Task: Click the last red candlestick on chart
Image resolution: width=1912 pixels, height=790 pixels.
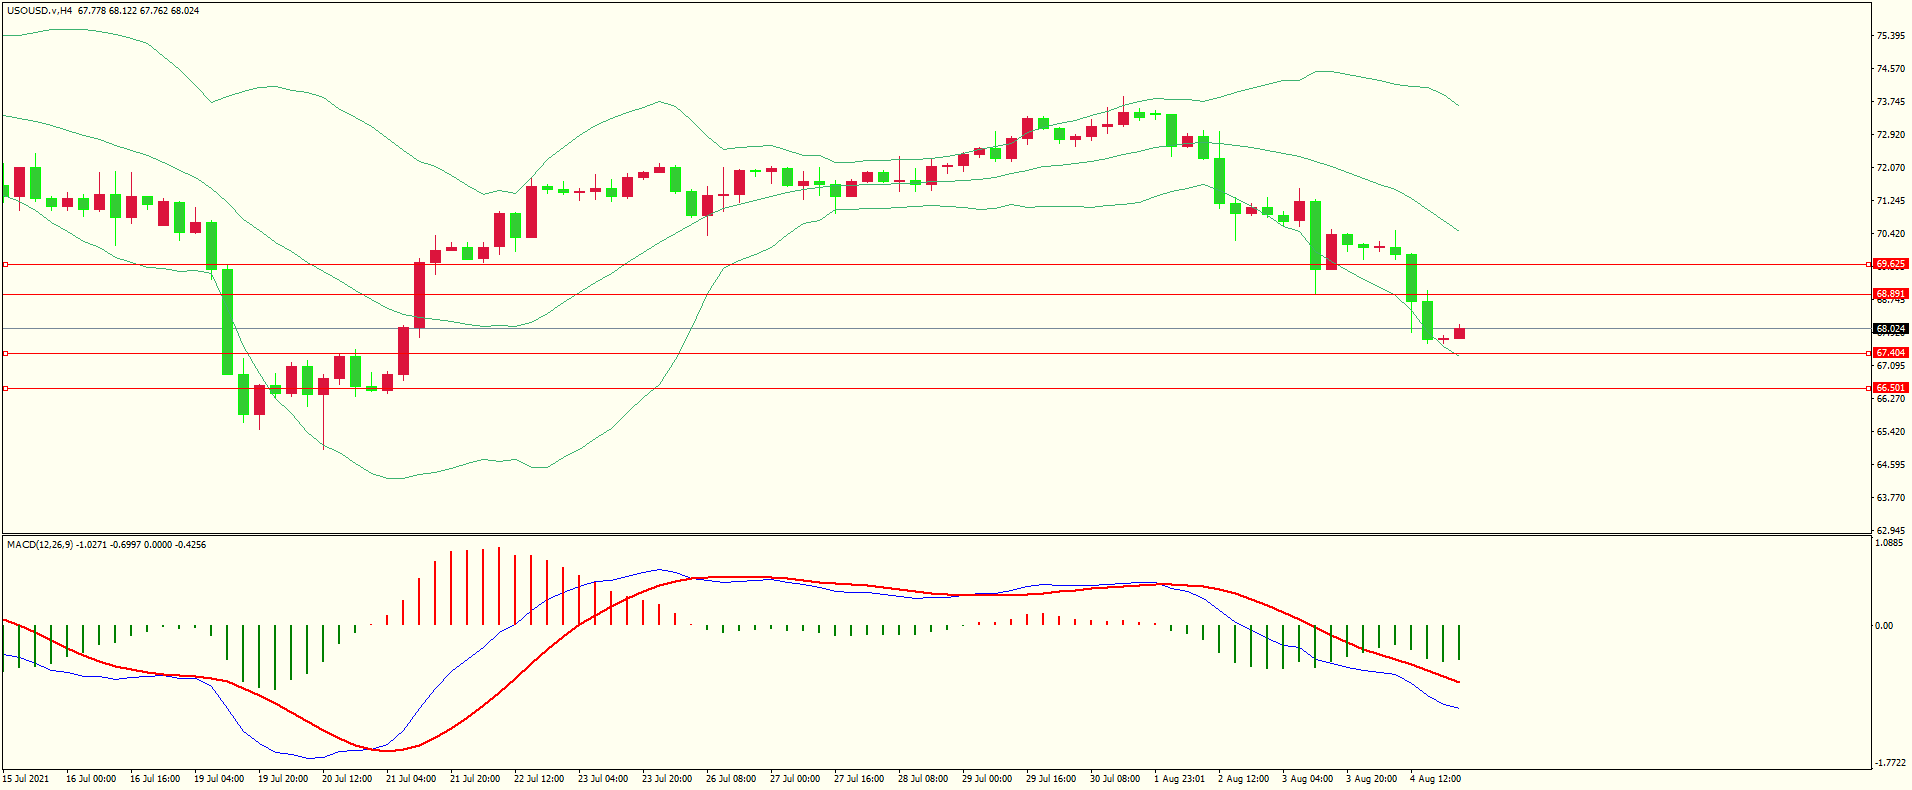Action: coord(1459,333)
